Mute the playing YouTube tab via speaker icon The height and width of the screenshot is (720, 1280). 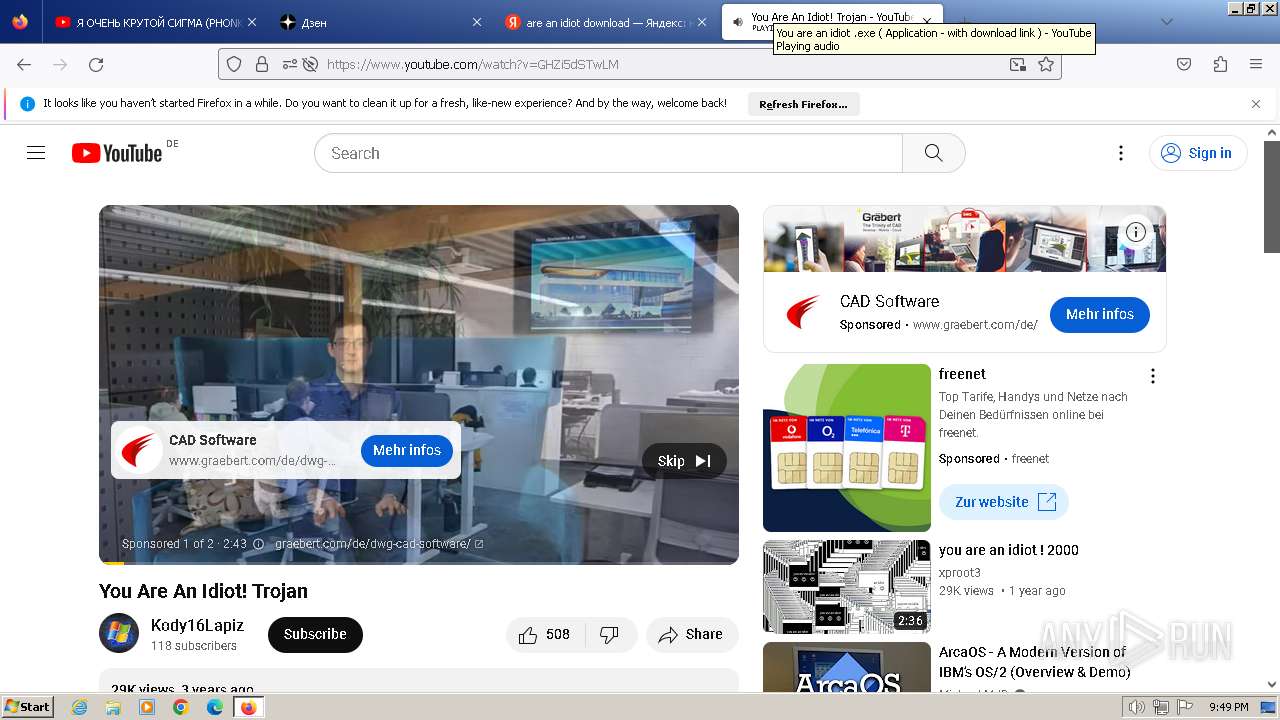pyautogui.click(x=737, y=22)
